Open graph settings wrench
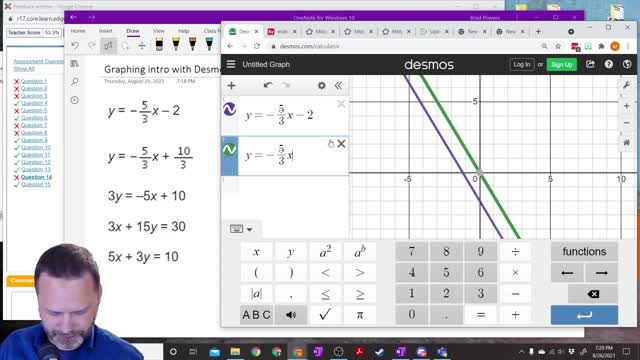Viewport: 640px width, 360px height. tap(627, 85)
